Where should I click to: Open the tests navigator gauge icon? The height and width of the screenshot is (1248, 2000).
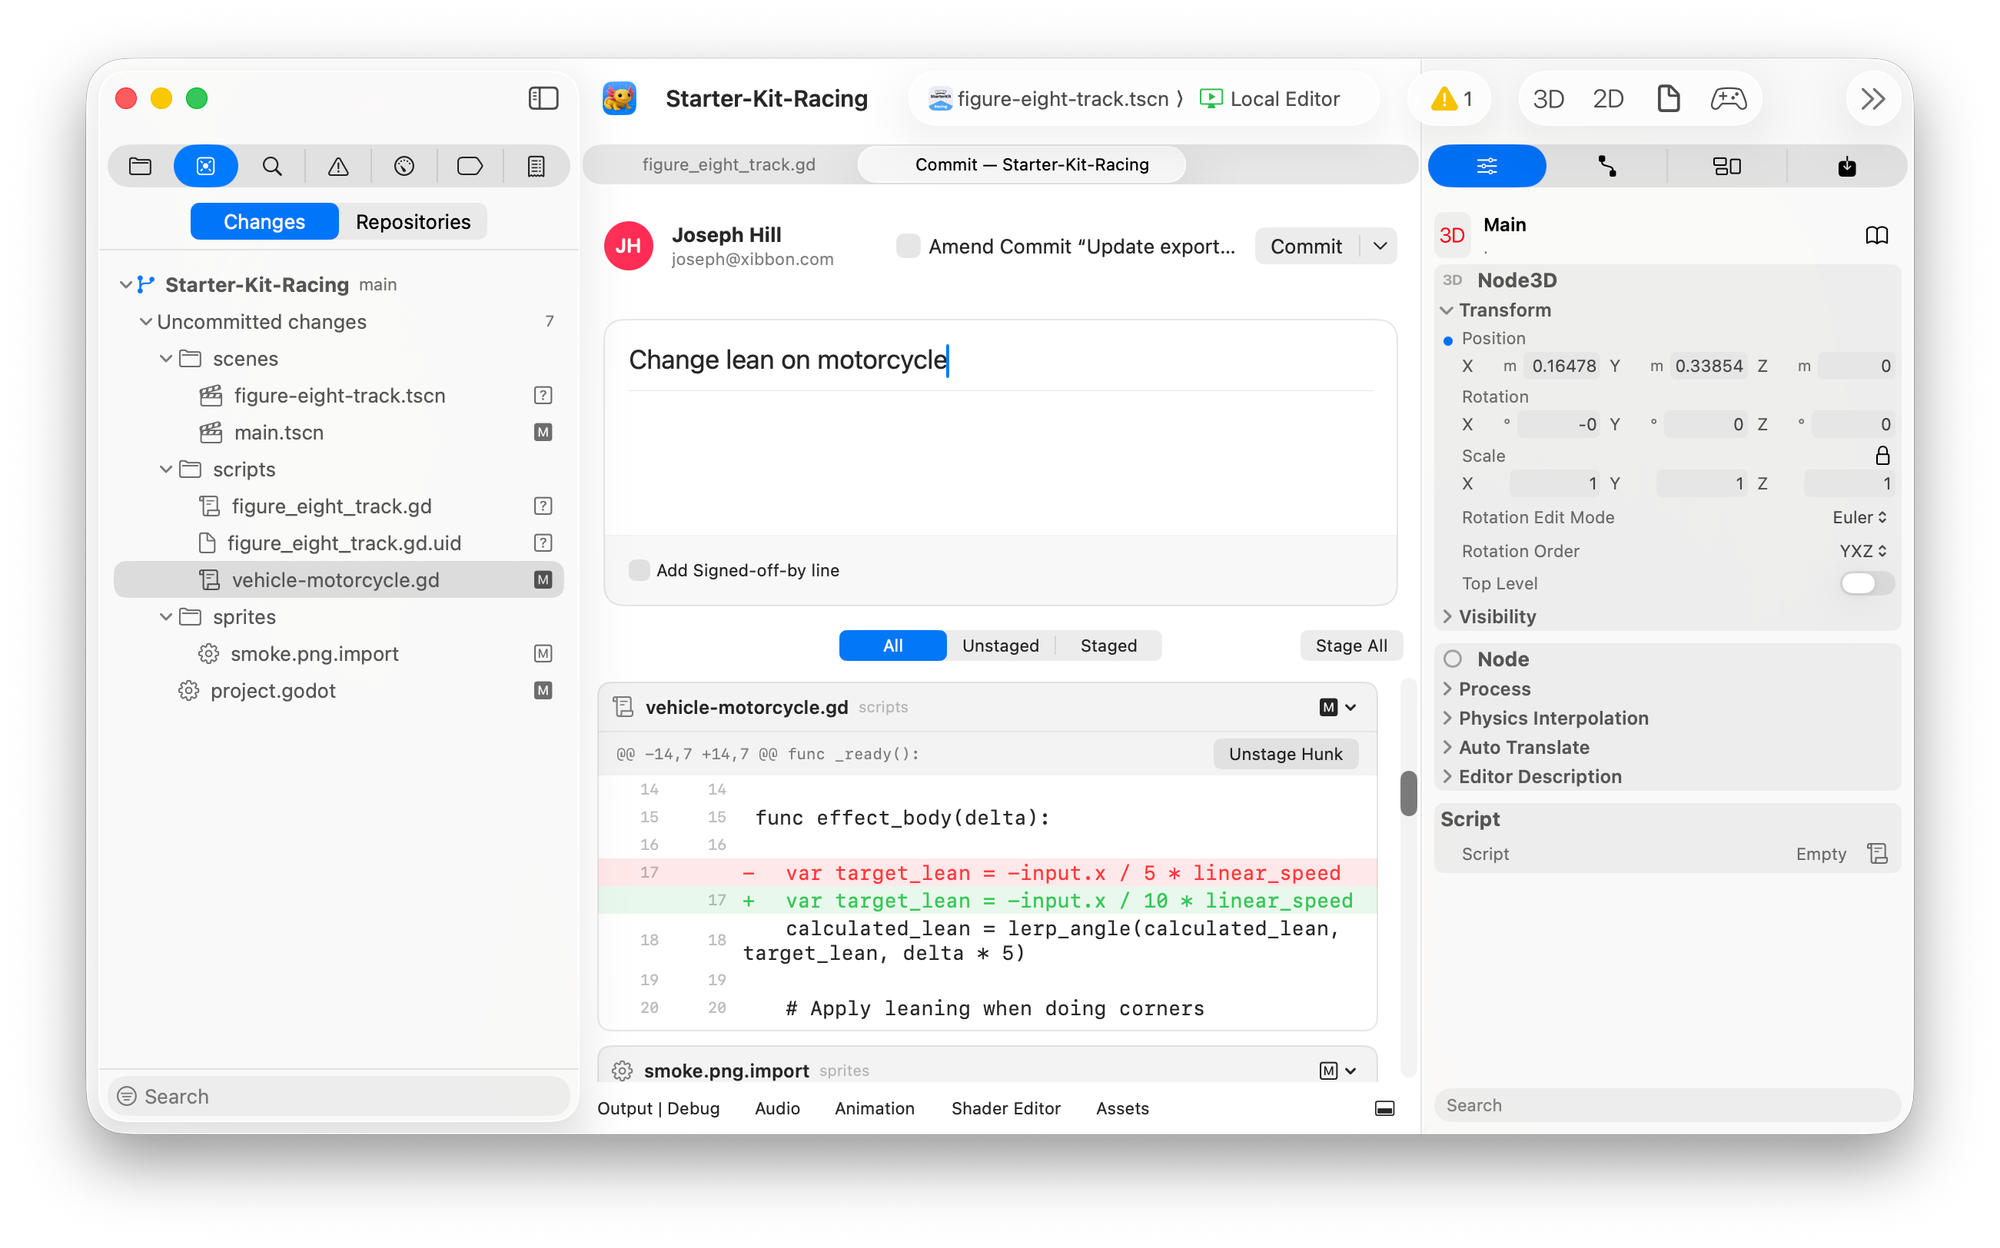404,166
